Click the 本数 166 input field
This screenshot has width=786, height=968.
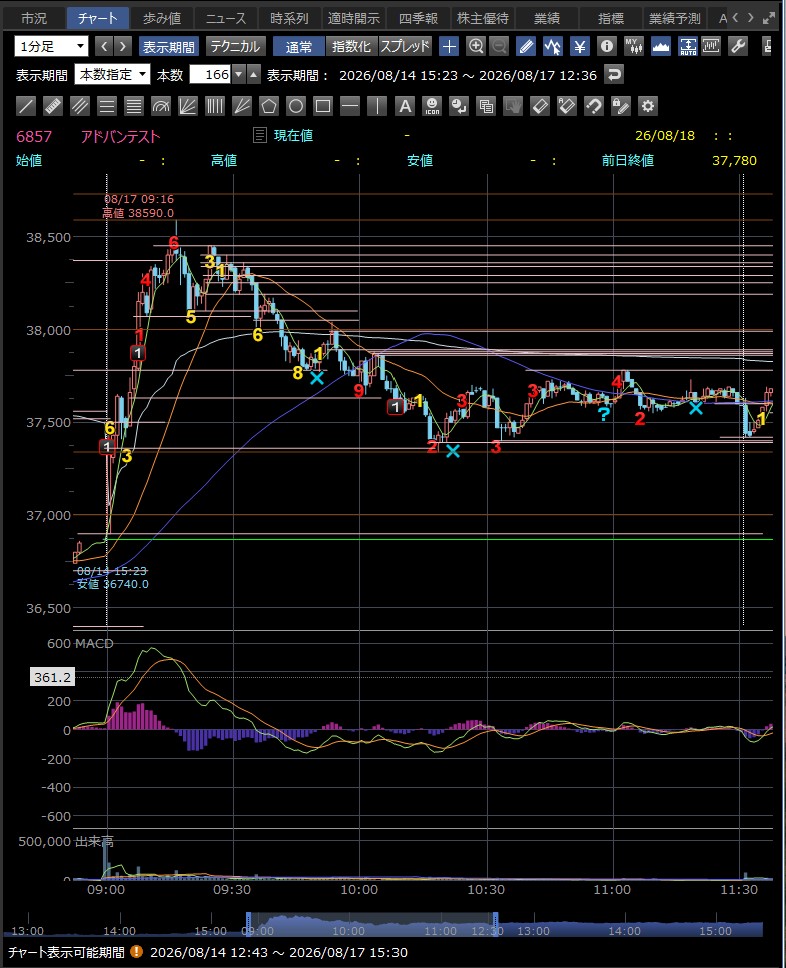pyautogui.click(x=210, y=75)
